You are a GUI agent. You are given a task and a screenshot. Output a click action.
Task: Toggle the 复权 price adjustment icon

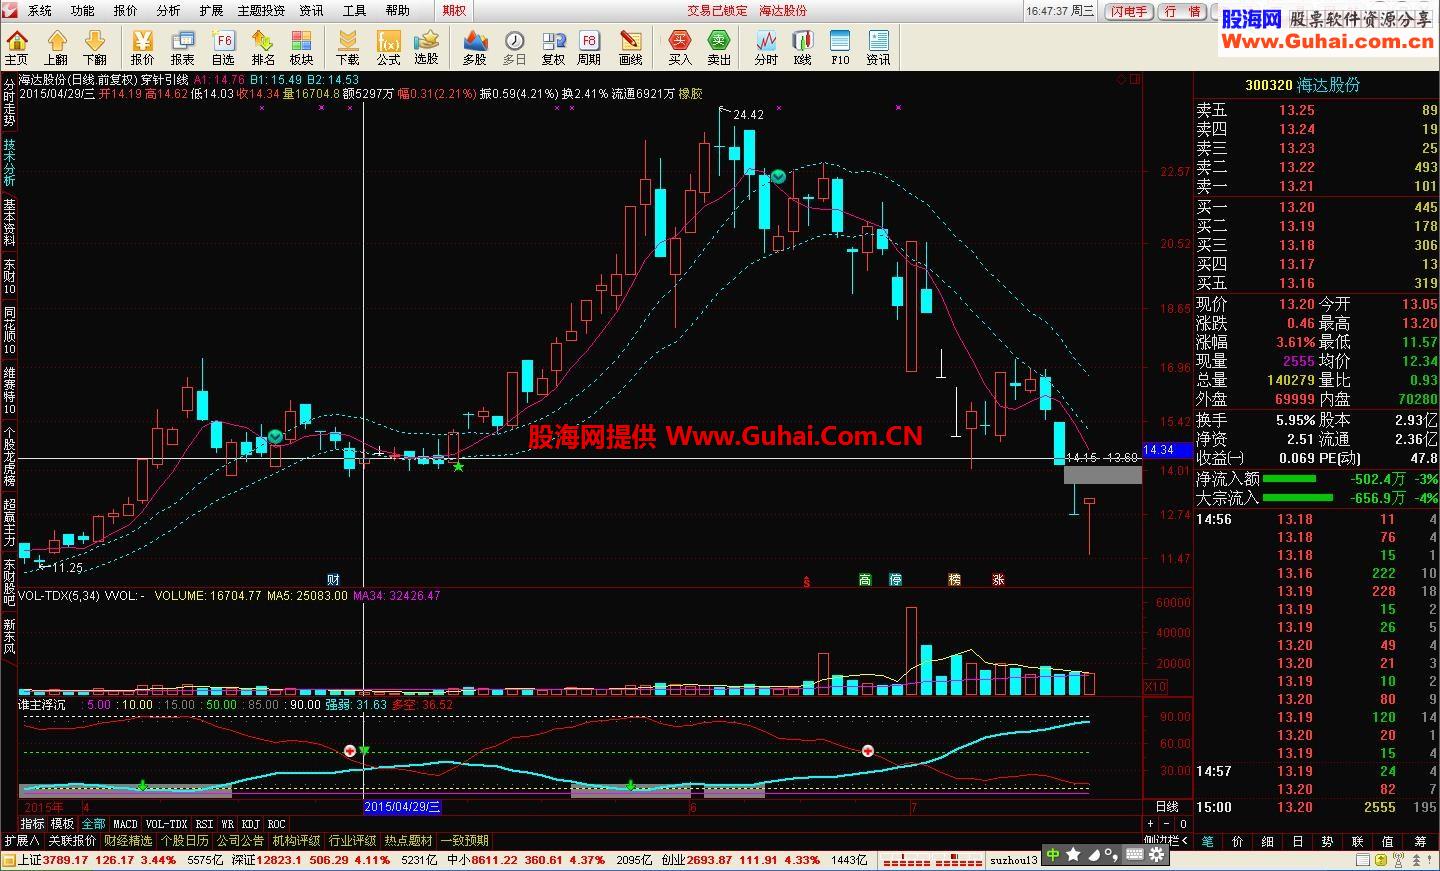click(553, 47)
